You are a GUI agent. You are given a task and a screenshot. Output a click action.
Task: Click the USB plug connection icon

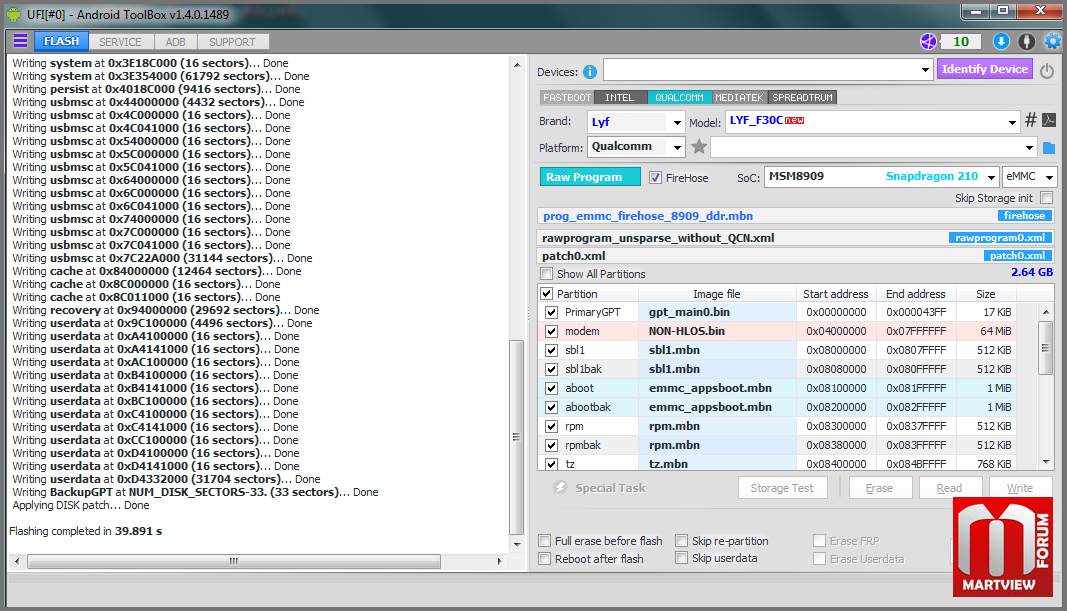pyautogui.click(x=1027, y=42)
